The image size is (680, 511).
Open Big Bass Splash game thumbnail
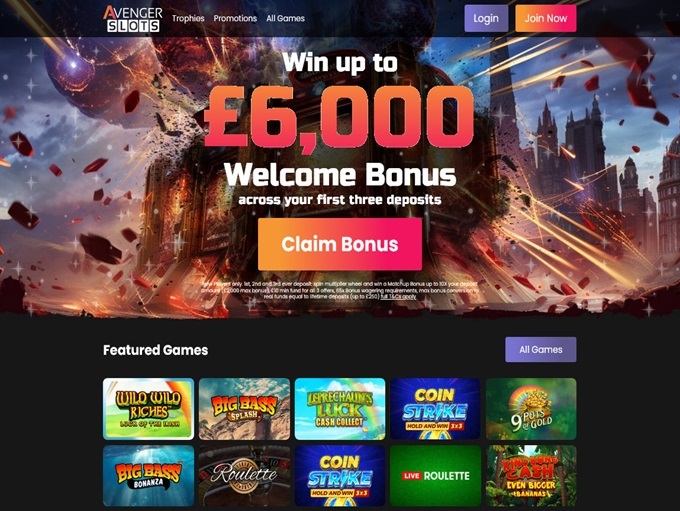[244, 409]
